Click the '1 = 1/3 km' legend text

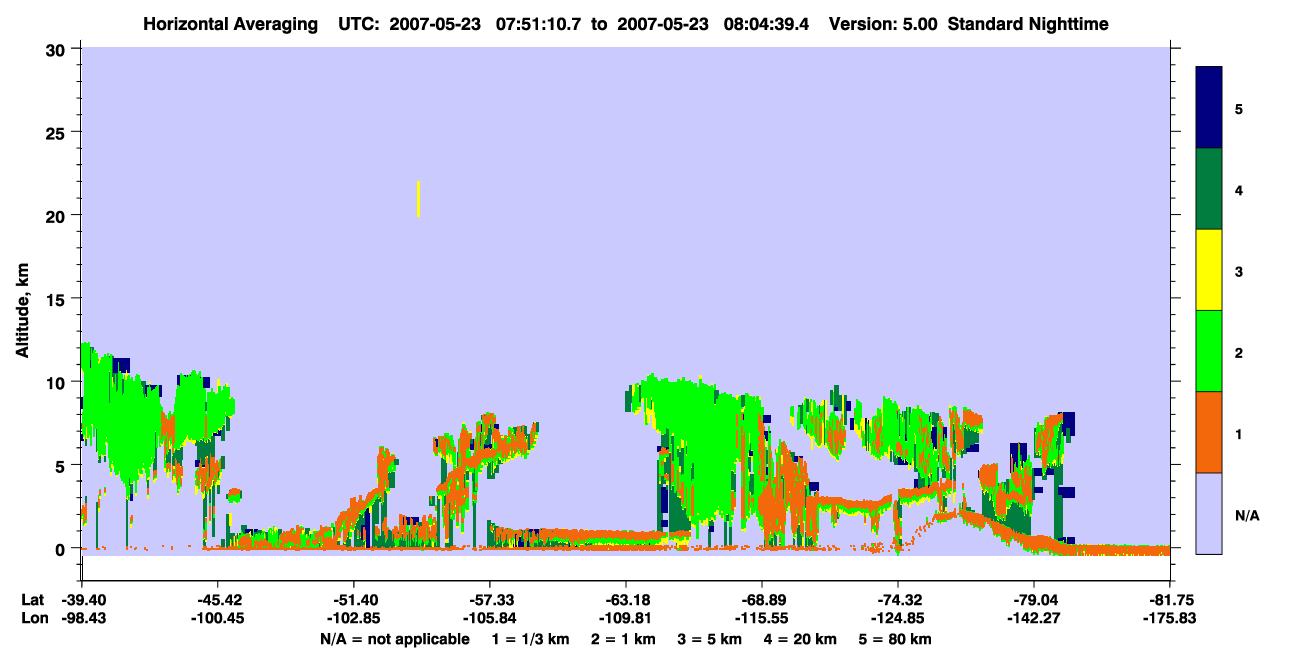tap(531, 639)
